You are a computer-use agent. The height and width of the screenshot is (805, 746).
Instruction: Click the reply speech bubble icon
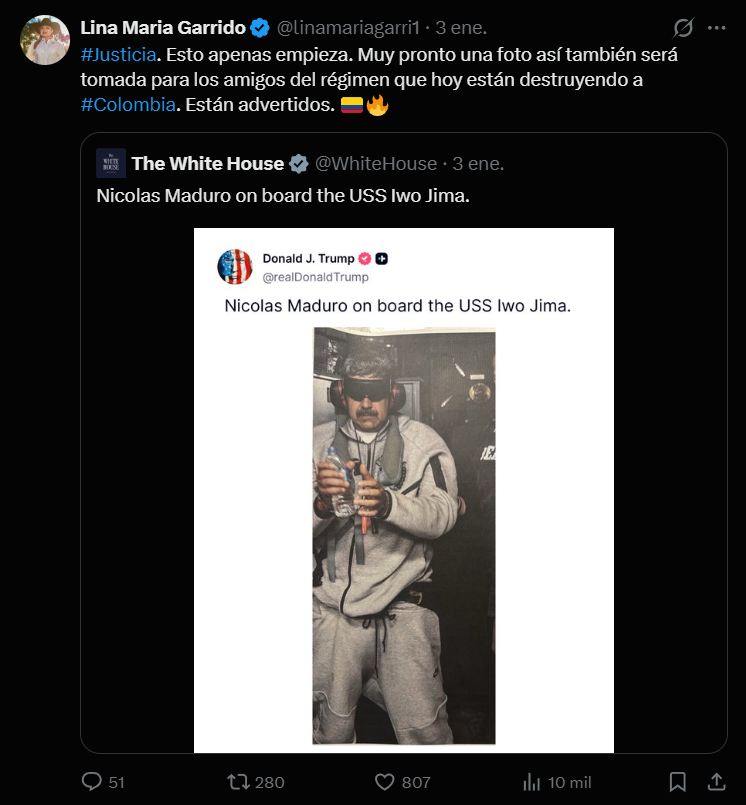click(x=91, y=781)
